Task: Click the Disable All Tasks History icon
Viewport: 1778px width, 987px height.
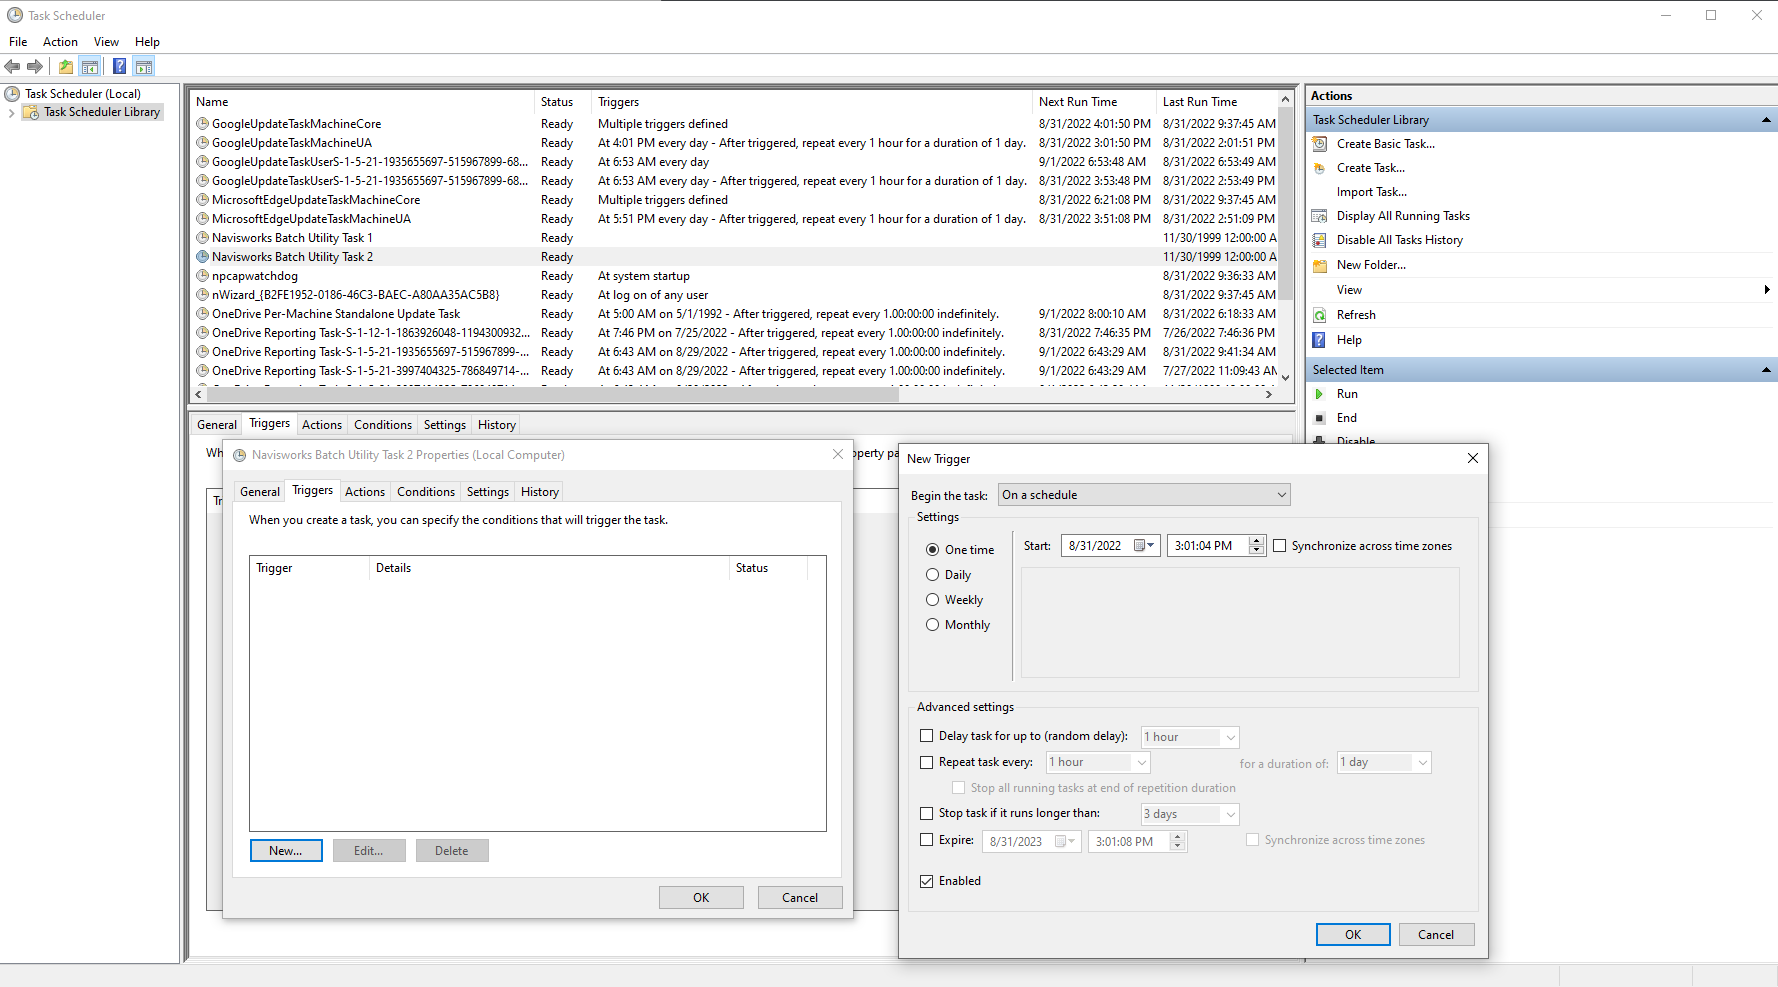Action: point(1320,240)
